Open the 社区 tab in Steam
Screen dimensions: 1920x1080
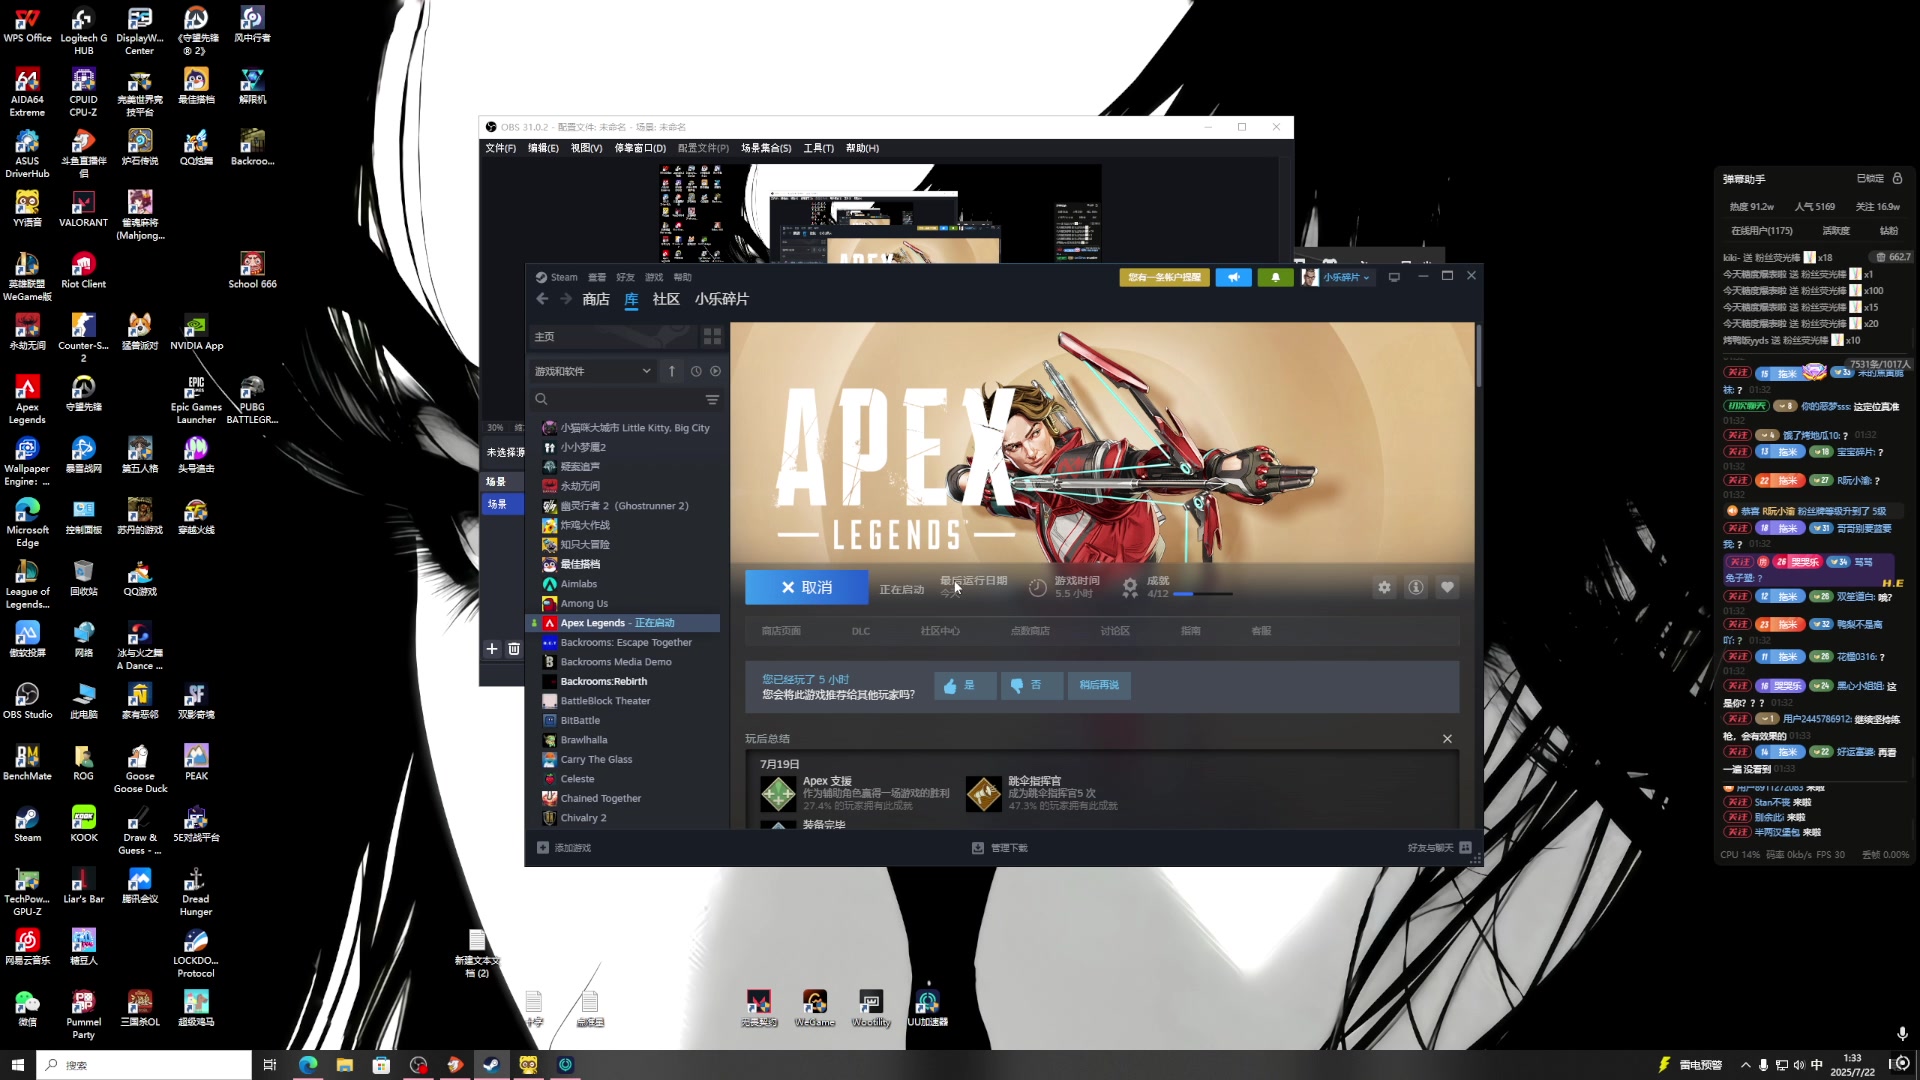tap(666, 299)
